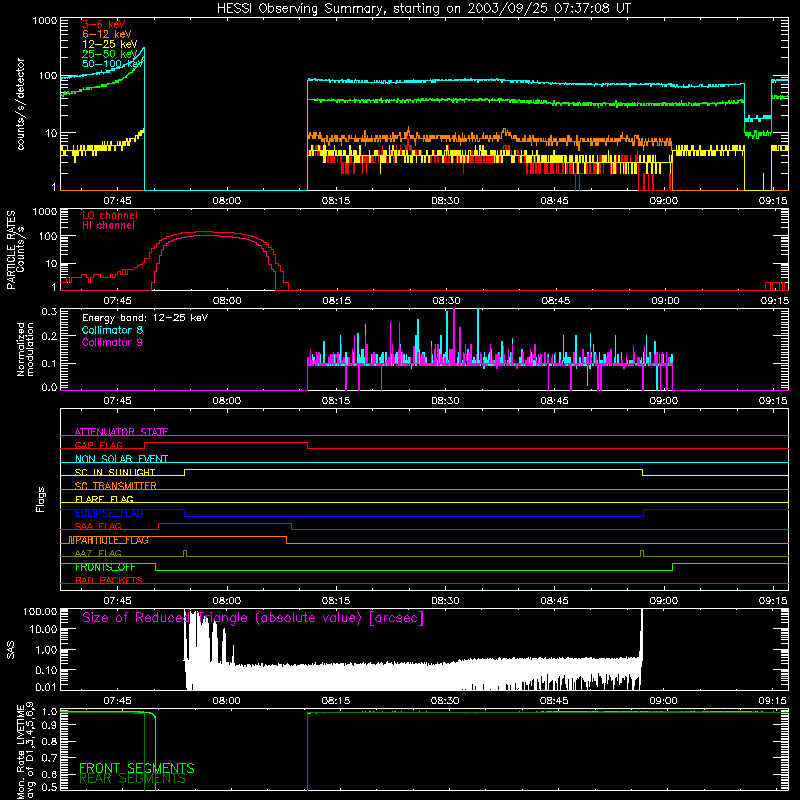800x800 pixels.
Task: Select the 'Size of Reduced Triangle' caption
Action: [253, 617]
